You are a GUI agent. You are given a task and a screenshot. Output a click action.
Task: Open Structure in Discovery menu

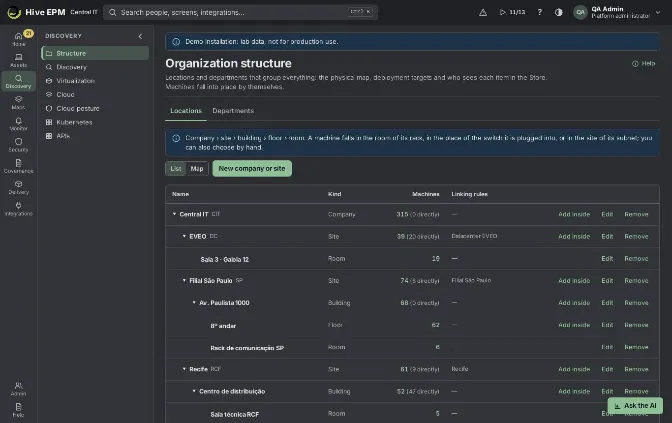point(95,53)
